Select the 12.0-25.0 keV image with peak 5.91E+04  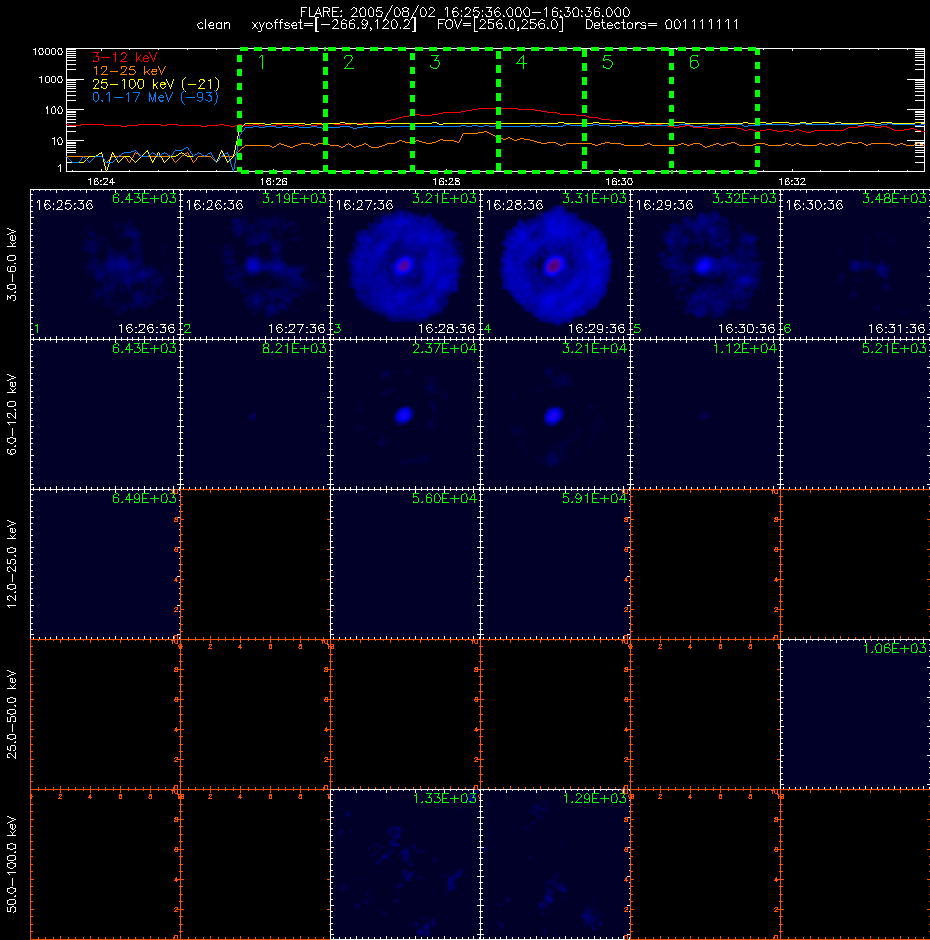[555, 564]
